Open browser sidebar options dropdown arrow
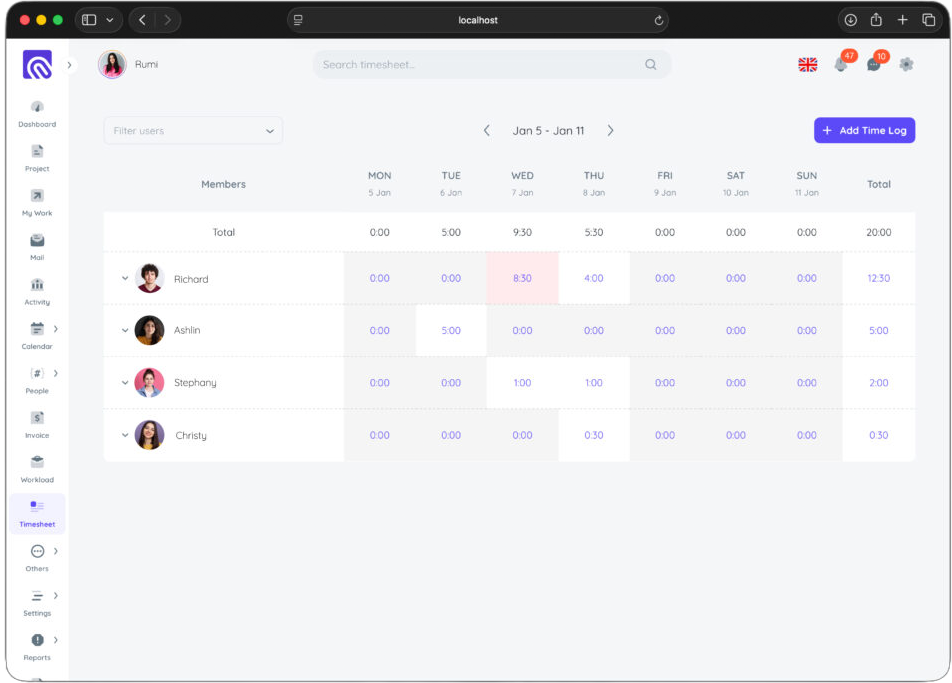This screenshot has width=952, height=683. 110,20
